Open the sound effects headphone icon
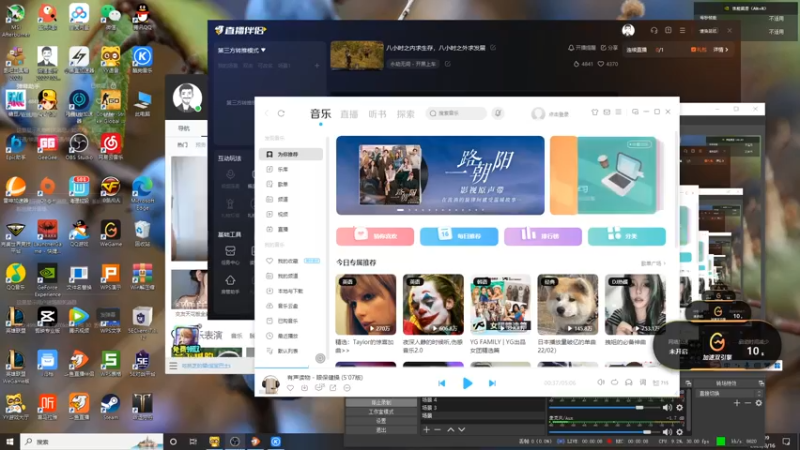Viewport: 800px width, 450px height. pyautogui.click(x=629, y=383)
